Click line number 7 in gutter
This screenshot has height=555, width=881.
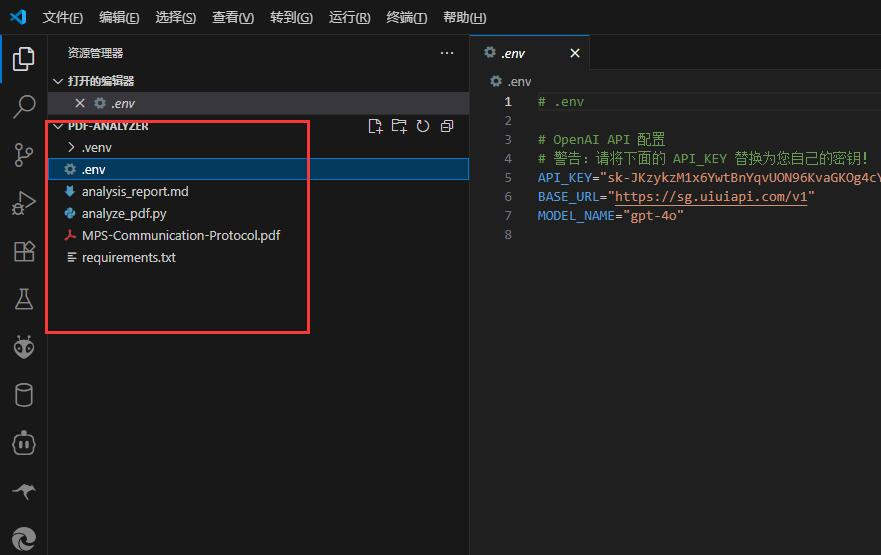[508, 216]
